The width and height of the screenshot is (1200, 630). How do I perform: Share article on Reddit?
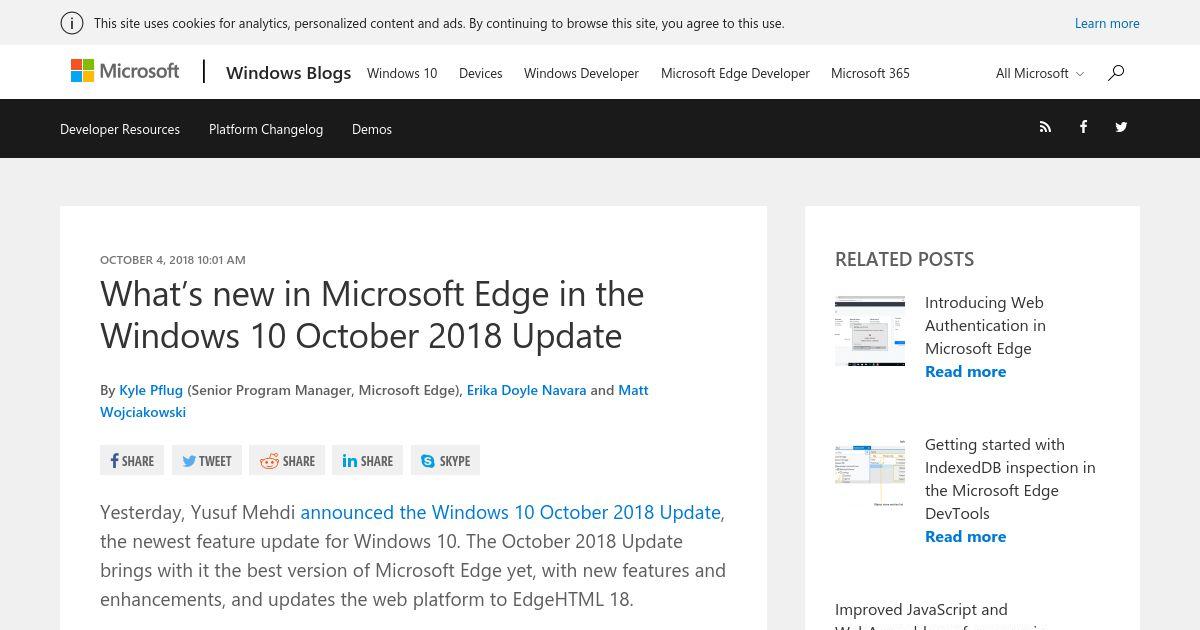pyautogui.click(x=287, y=460)
